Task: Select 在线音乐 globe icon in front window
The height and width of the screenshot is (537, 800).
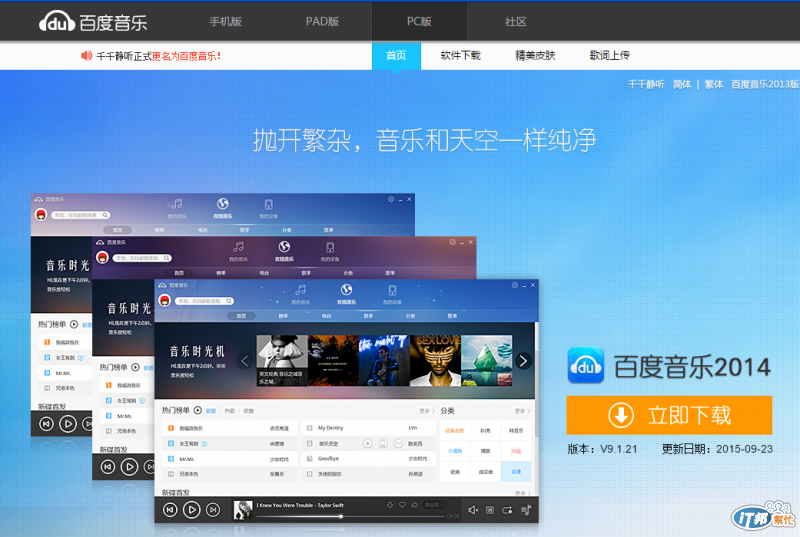Action: tap(346, 290)
